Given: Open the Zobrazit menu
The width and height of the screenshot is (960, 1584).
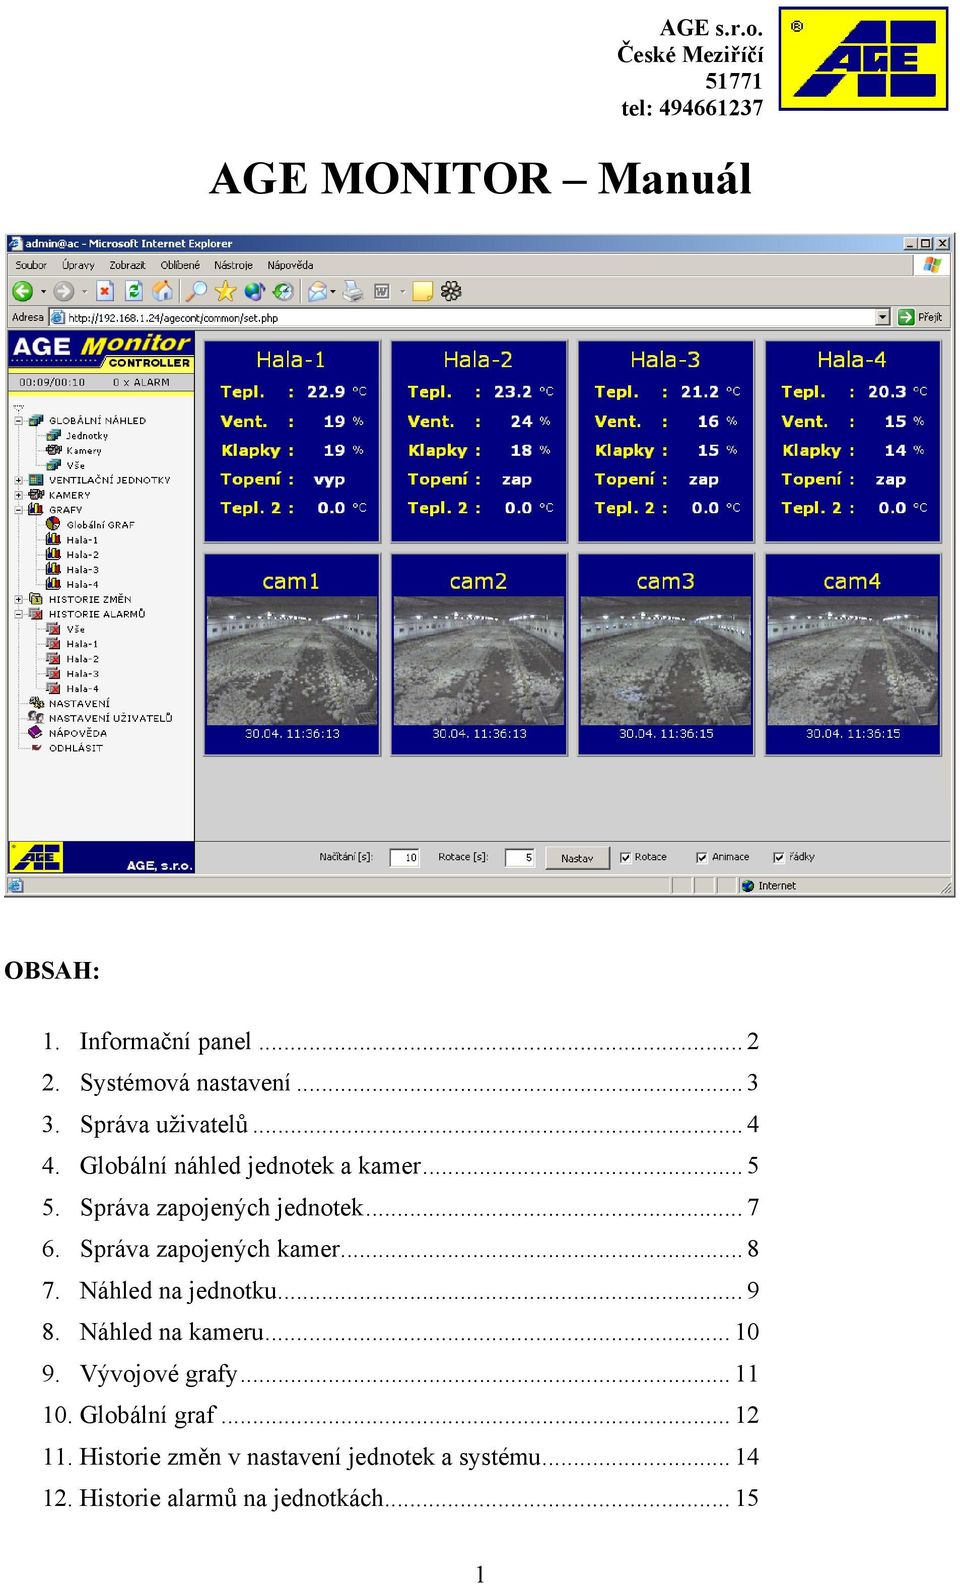Looking at the screenshot, I should pos(127,266).
